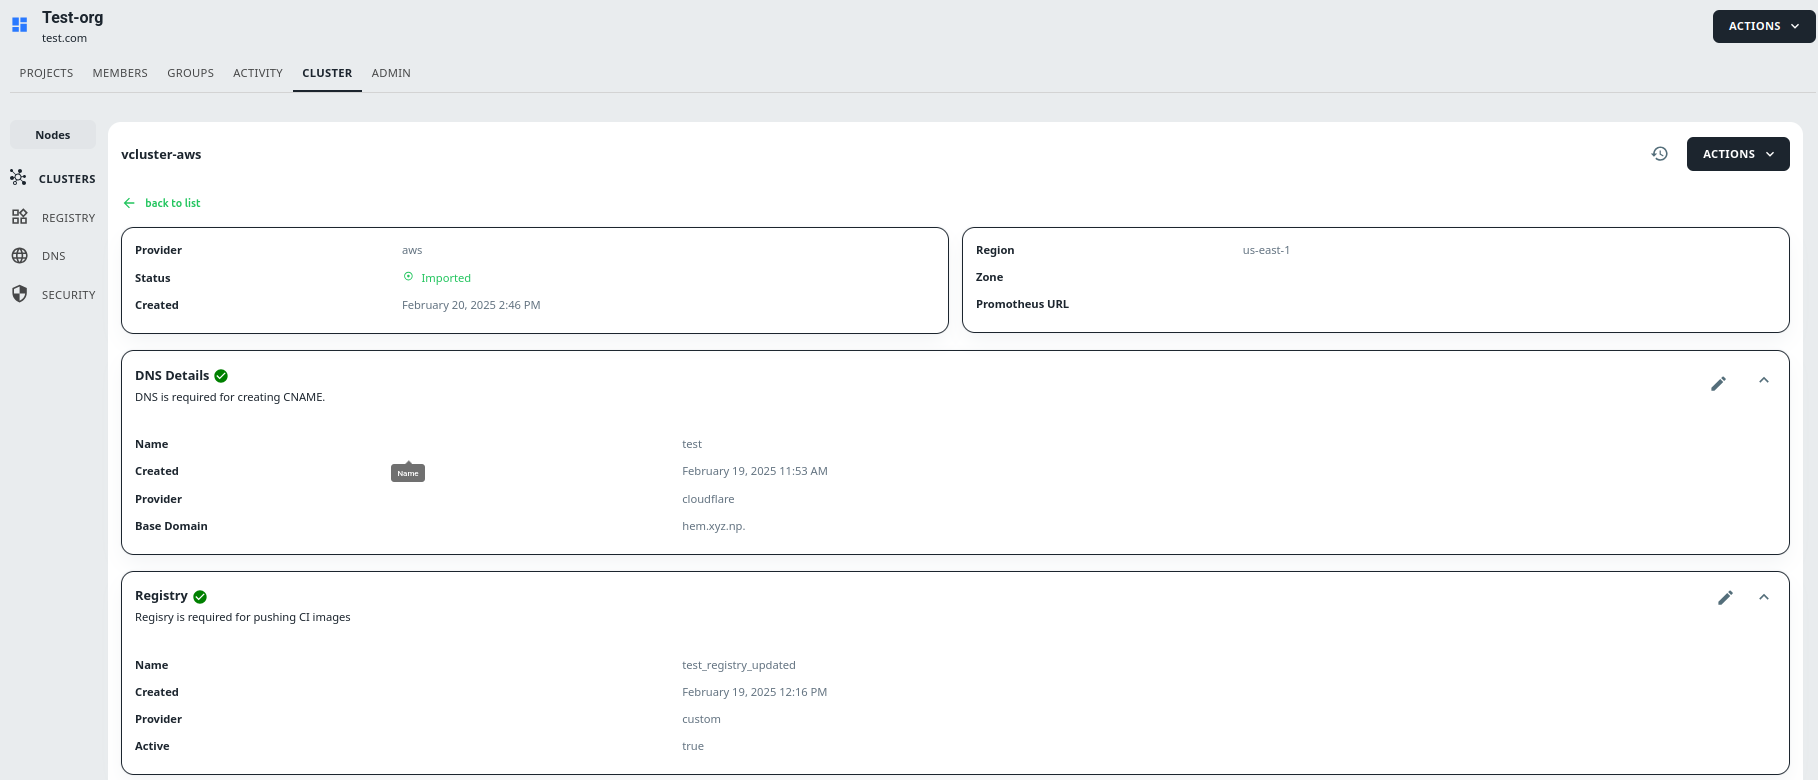Click the aws provider value
This screenshot has height=780, width=1818.
click(x=412, y=250)
